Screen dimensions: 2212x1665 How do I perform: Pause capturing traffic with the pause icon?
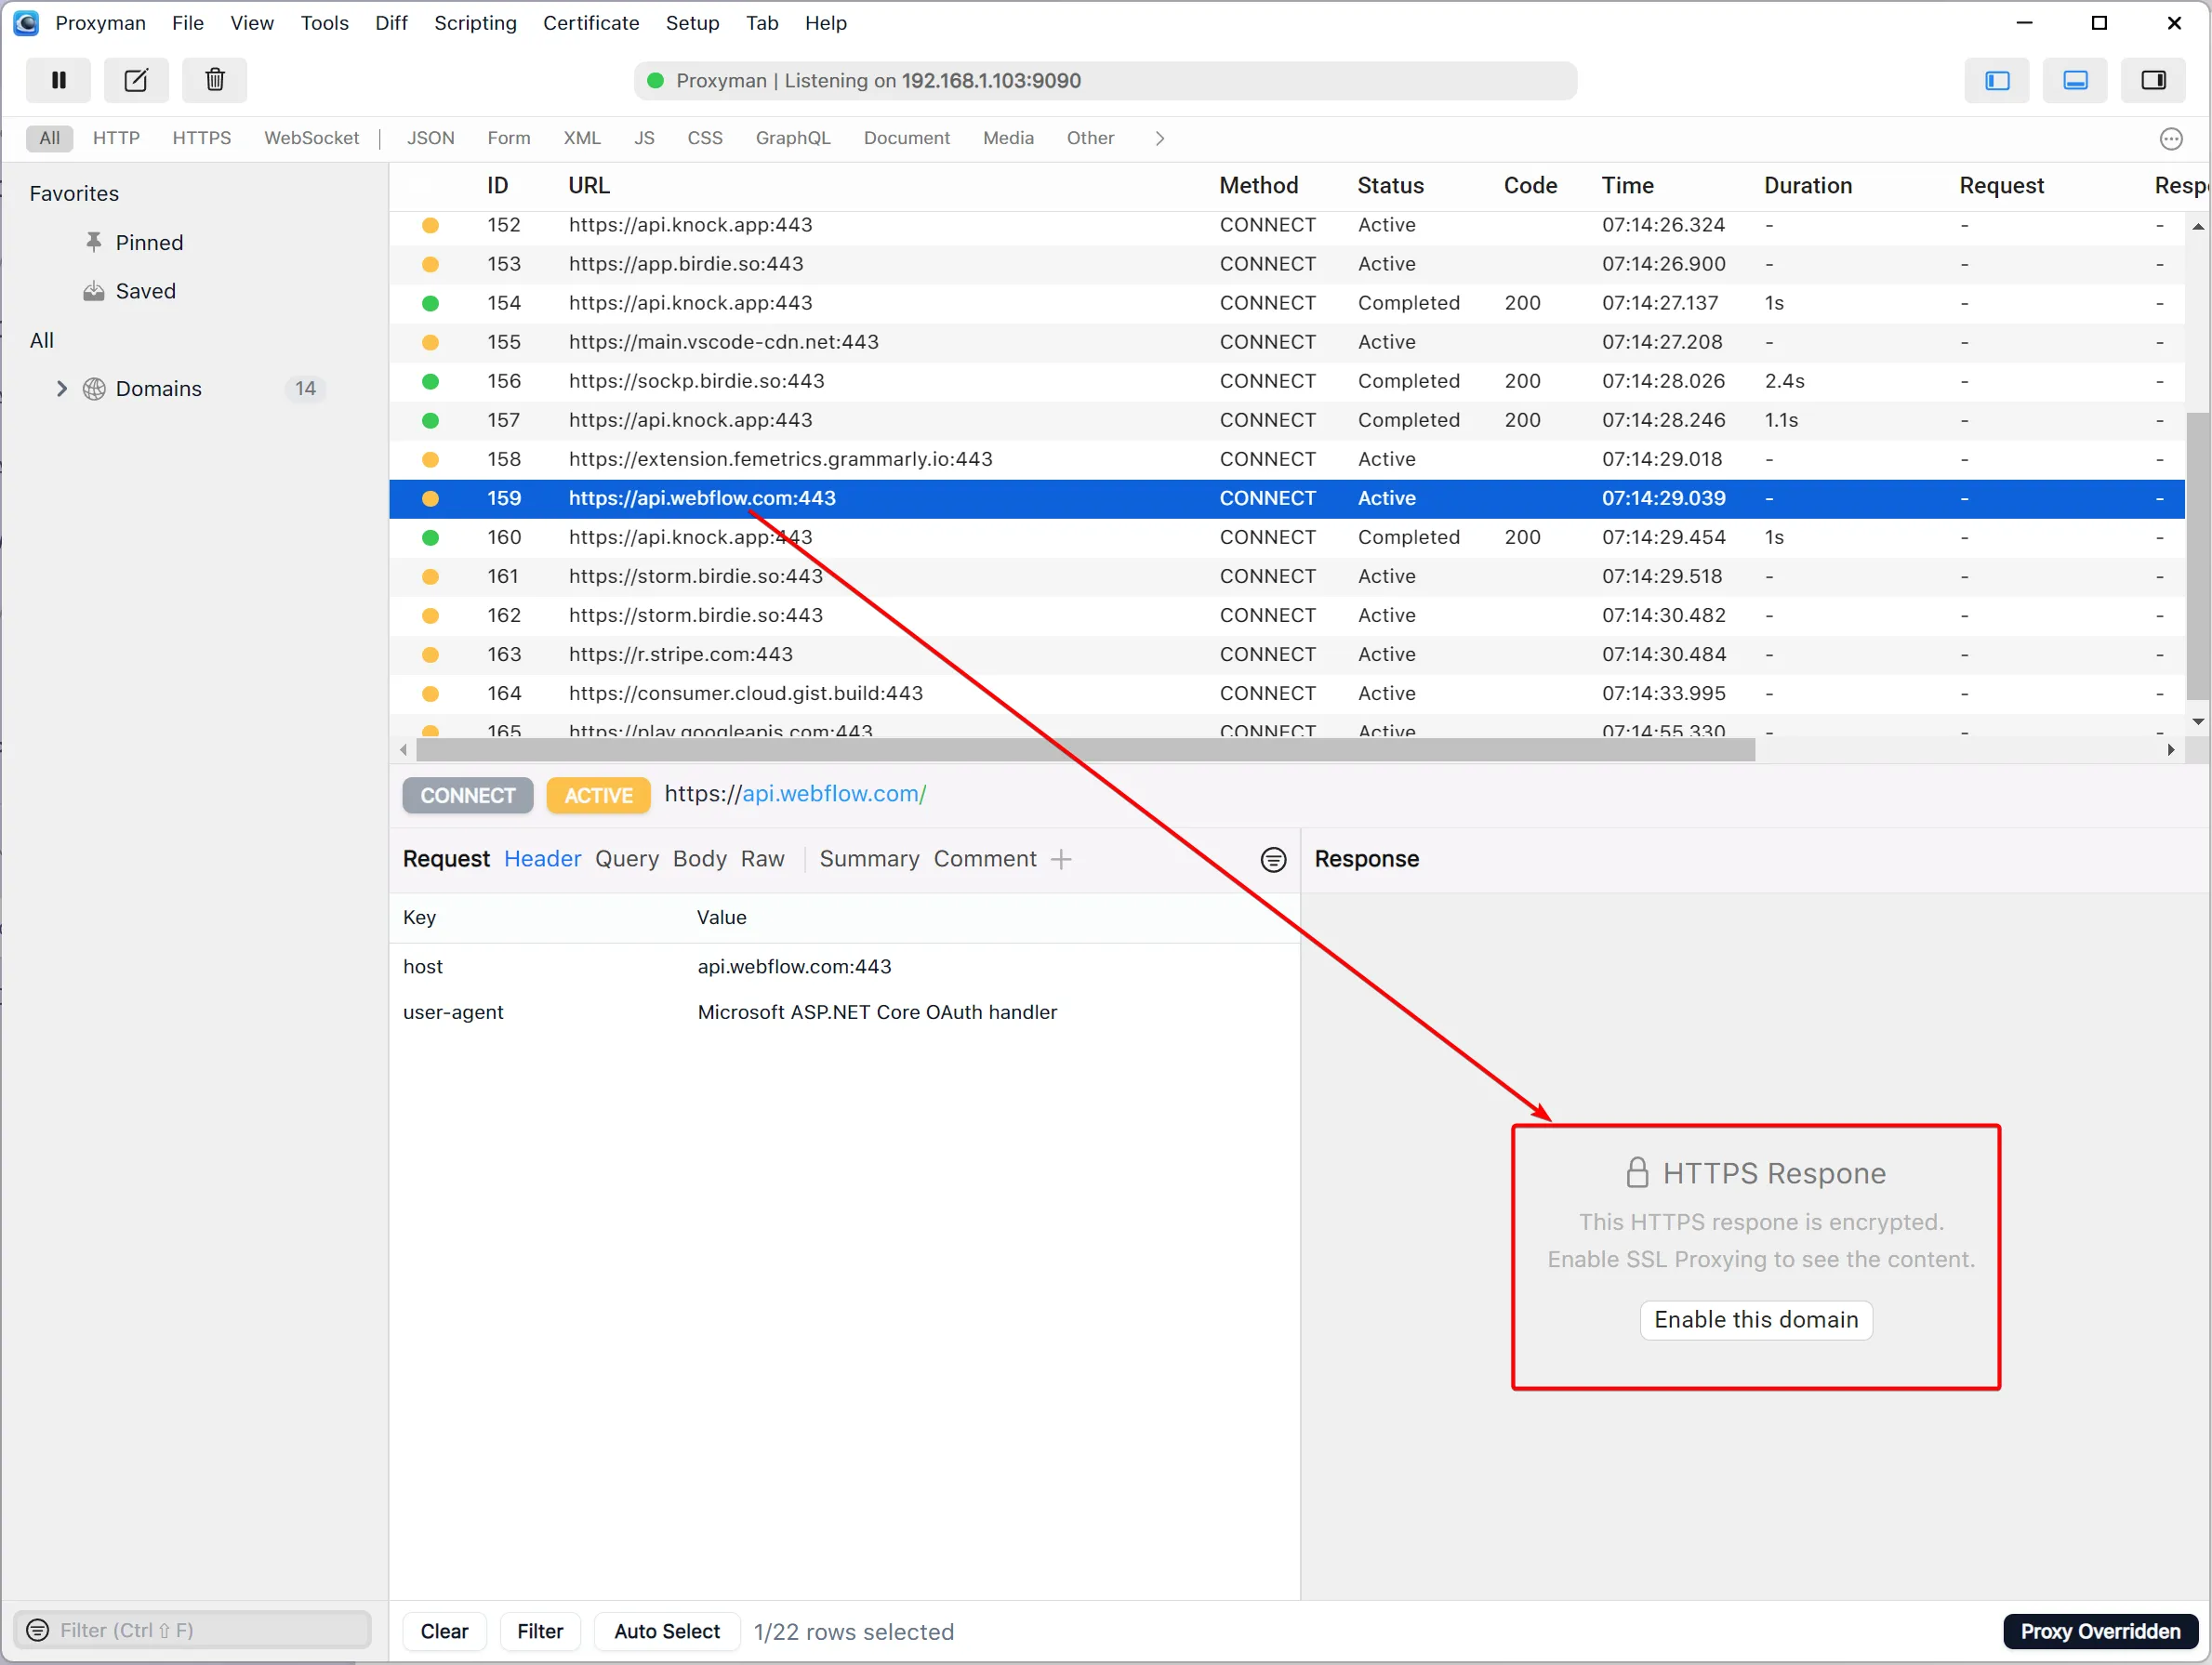(58, 80)
